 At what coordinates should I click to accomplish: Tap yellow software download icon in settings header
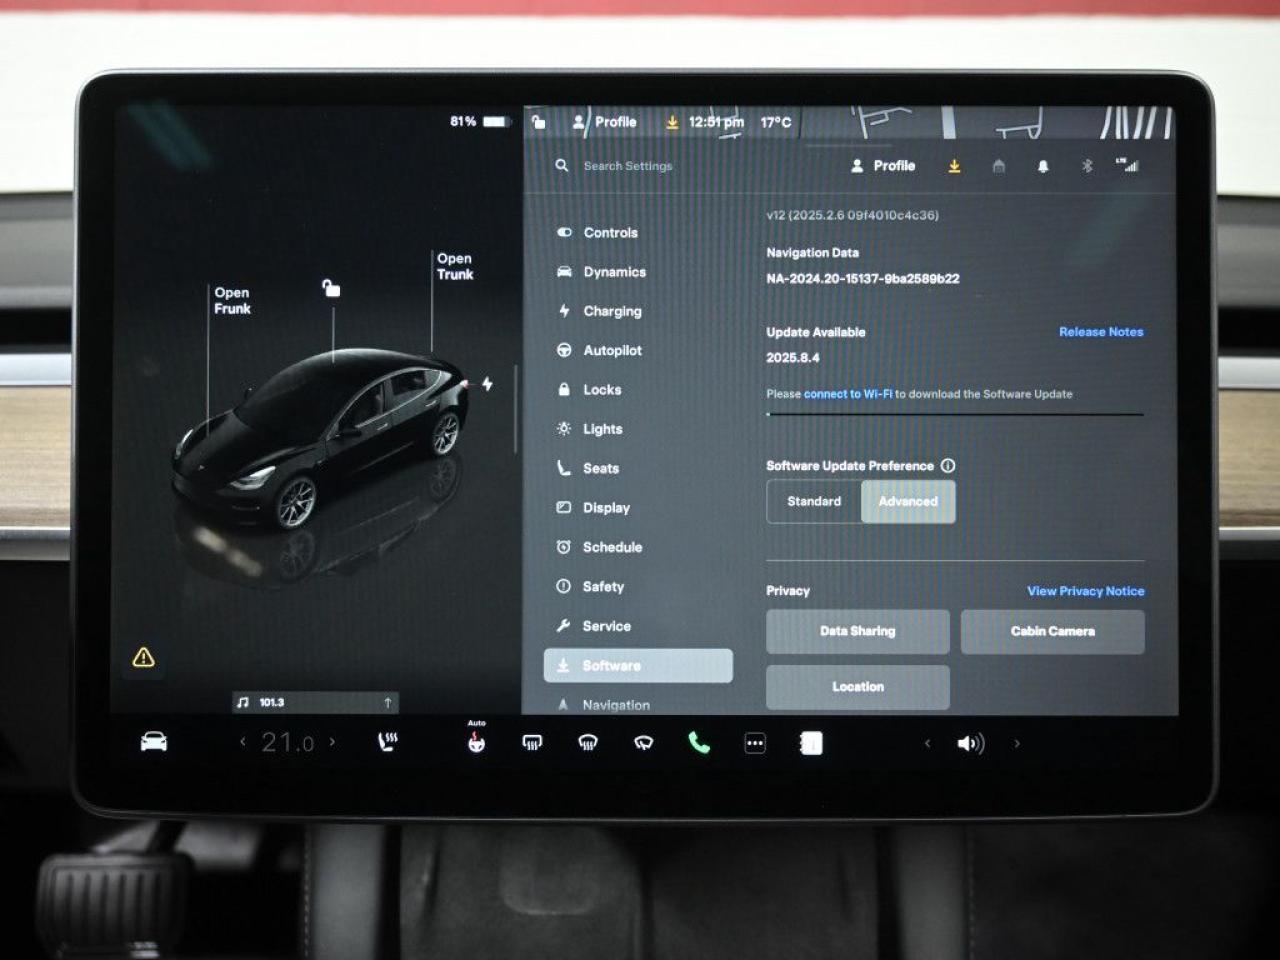click(x=954, y=166)
